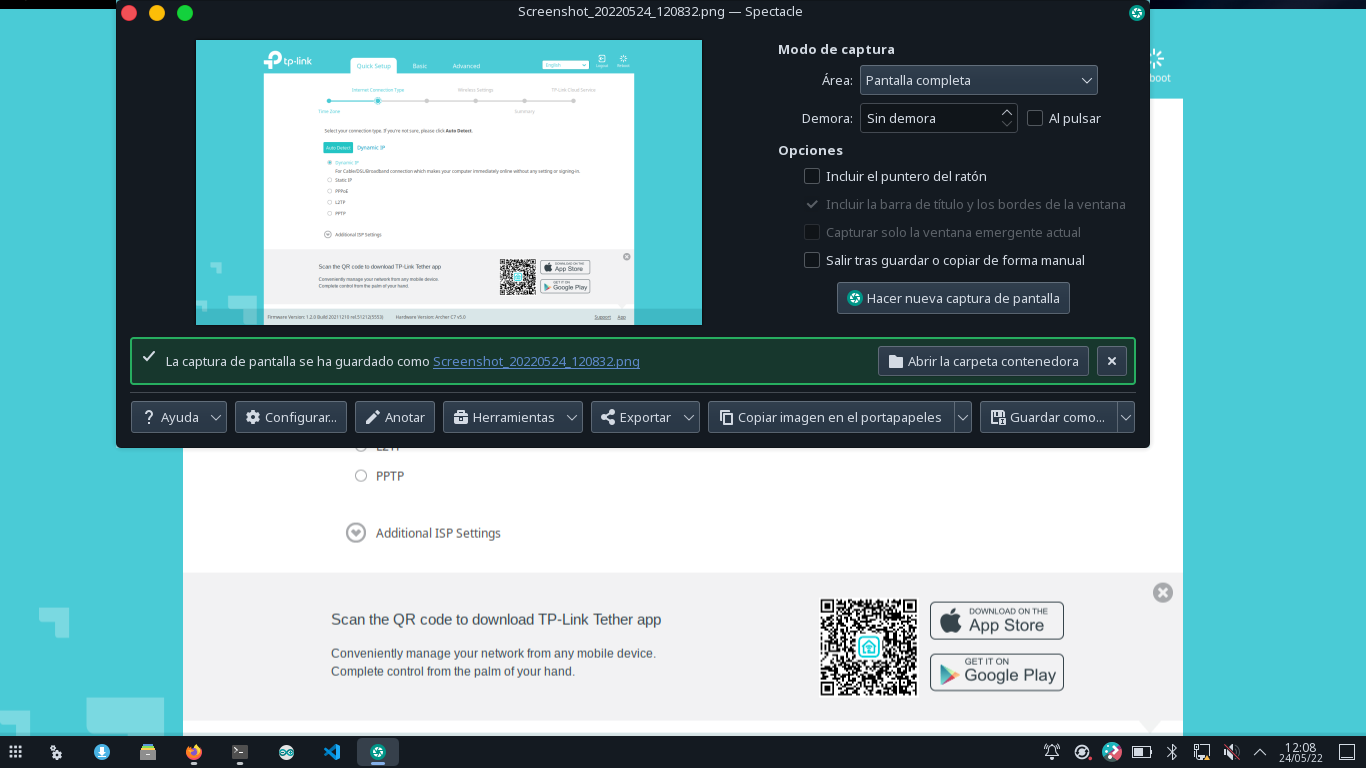Open the network connections tray icon

[1202, 752]
